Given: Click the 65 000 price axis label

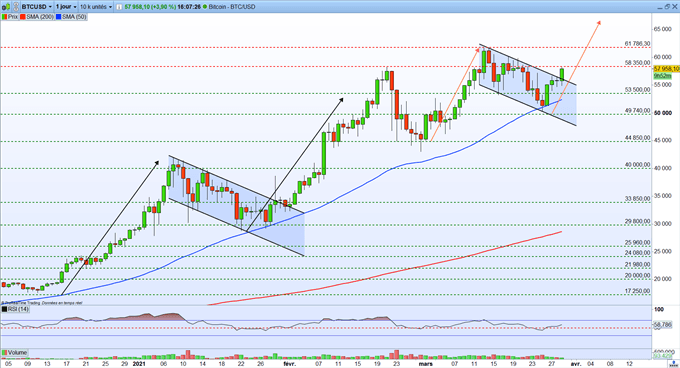Looking at the screenshot, I should click(x=663, y=29).
